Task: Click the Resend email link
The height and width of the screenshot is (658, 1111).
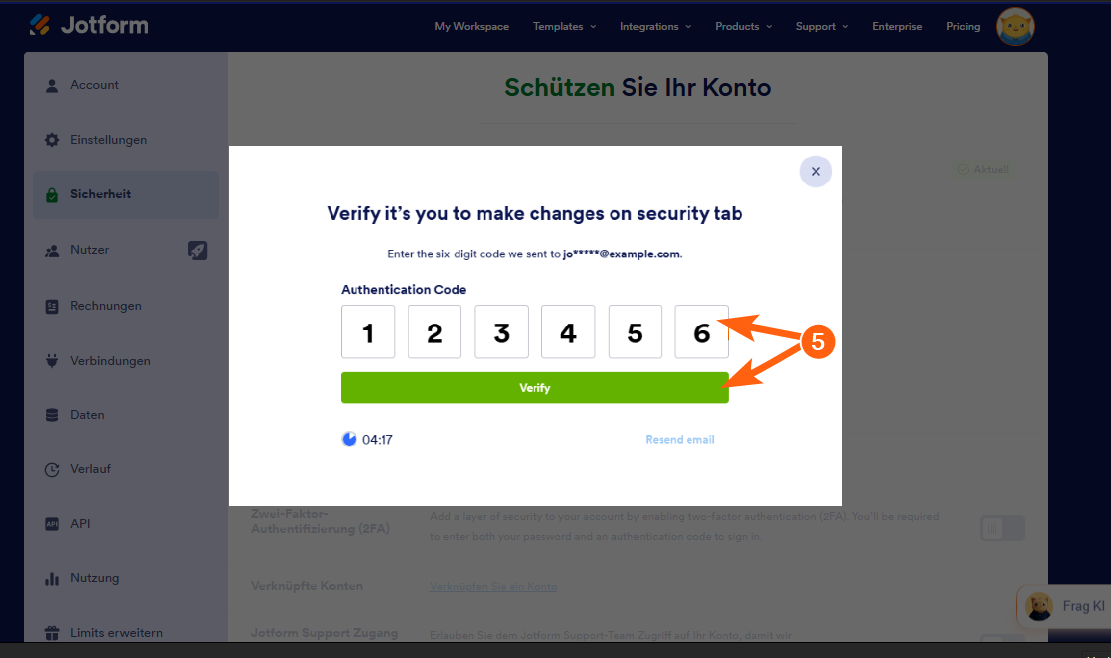Action: [x=680, y=440]
